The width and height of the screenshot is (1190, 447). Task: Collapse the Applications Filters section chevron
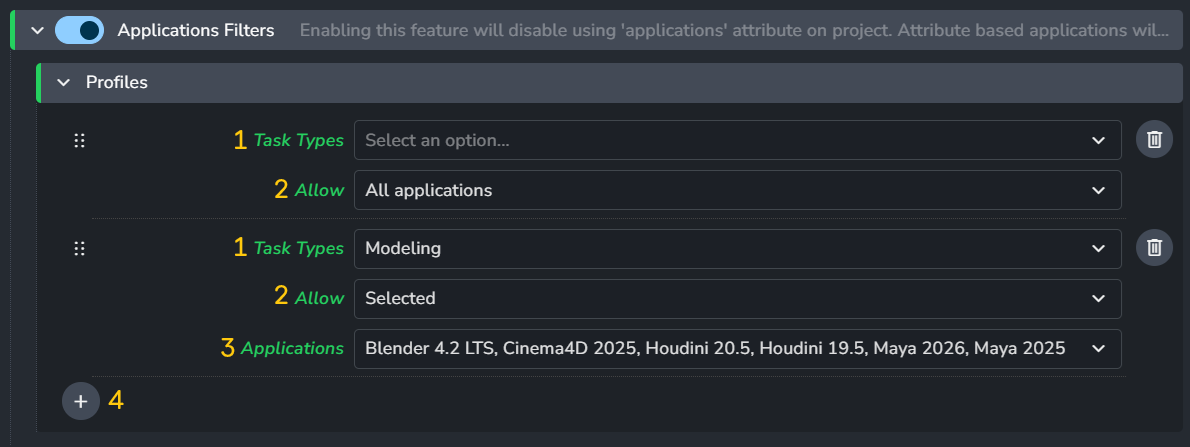click(x=37, y=31)
